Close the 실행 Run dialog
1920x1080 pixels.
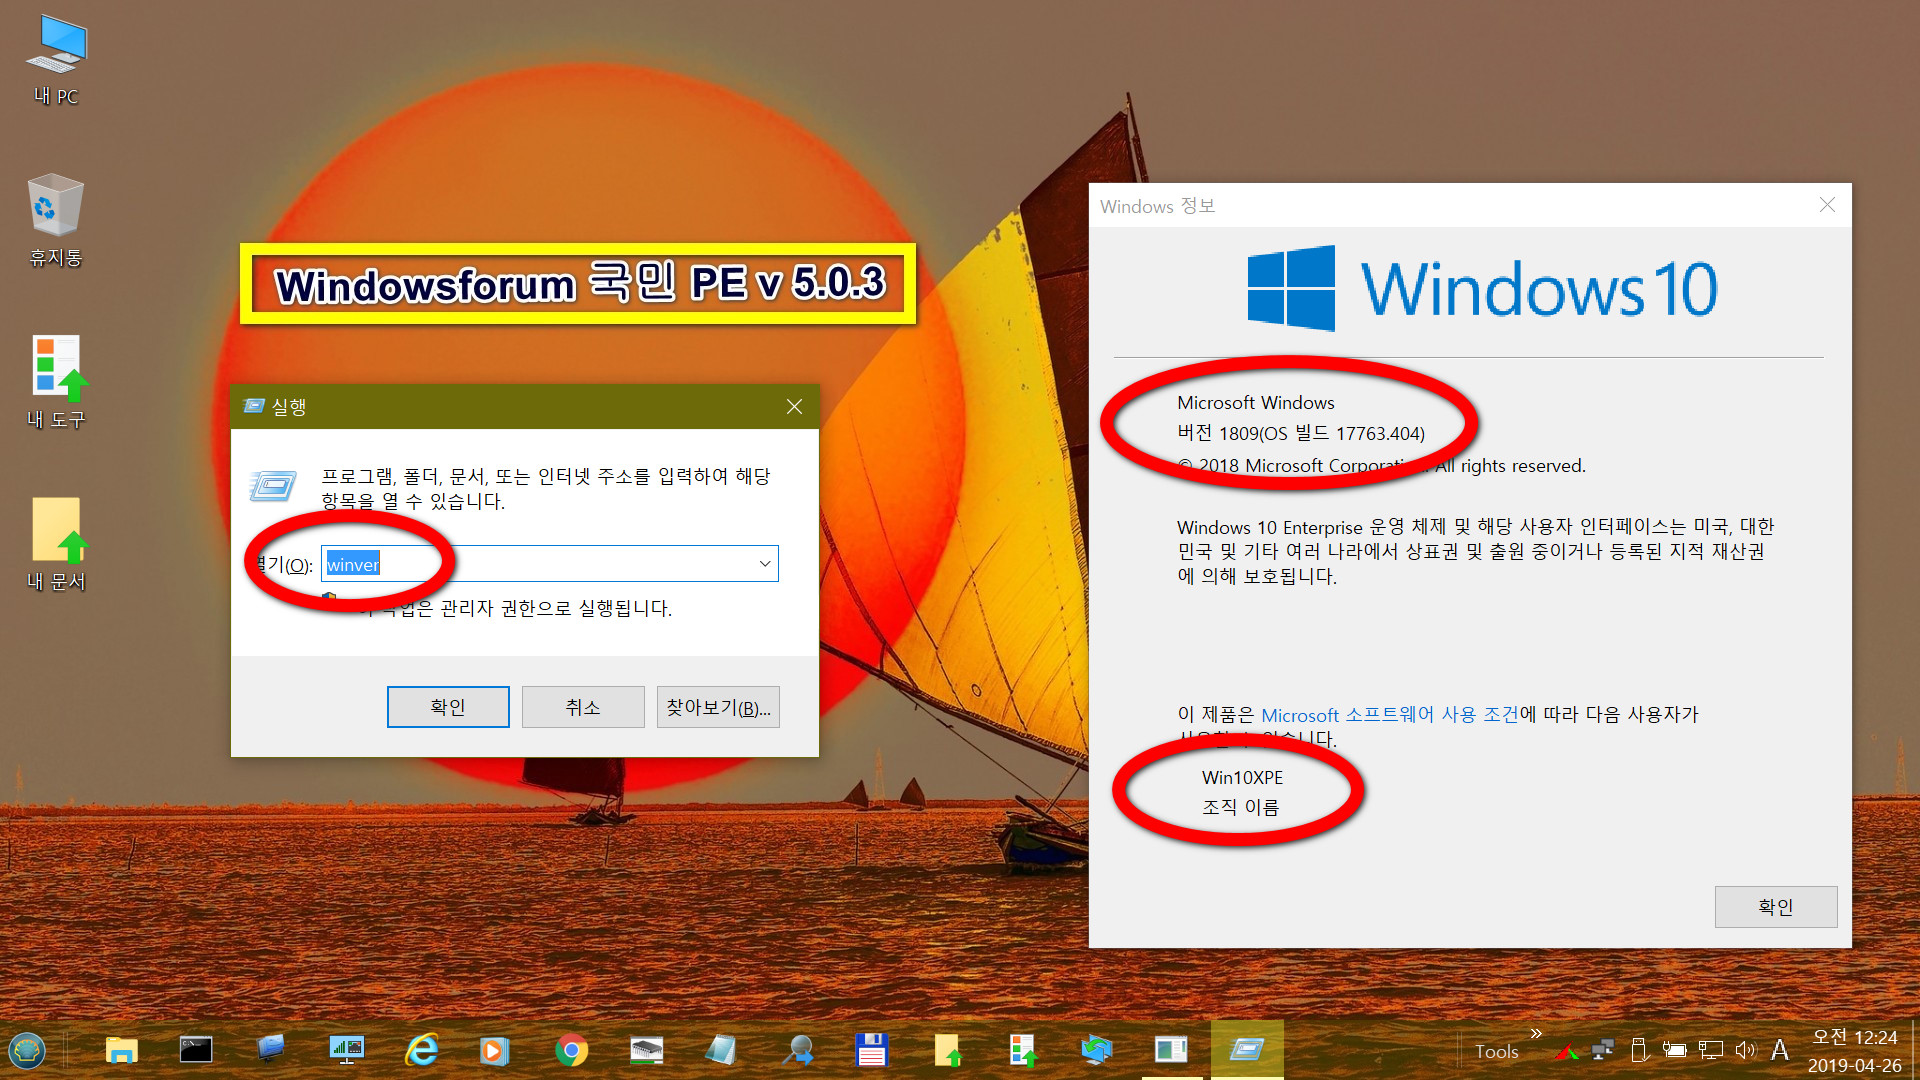click(794, 406)
